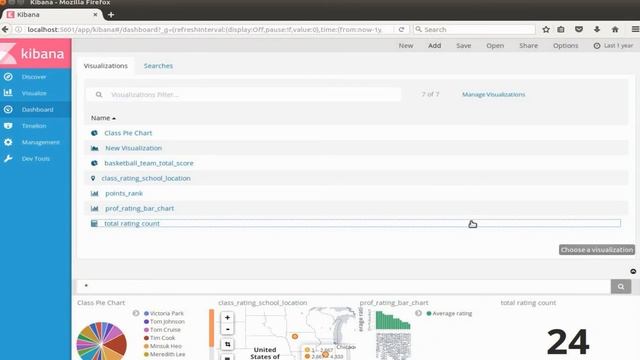
Task: Open the Manage Visualizations link
Action: point(493,94)
